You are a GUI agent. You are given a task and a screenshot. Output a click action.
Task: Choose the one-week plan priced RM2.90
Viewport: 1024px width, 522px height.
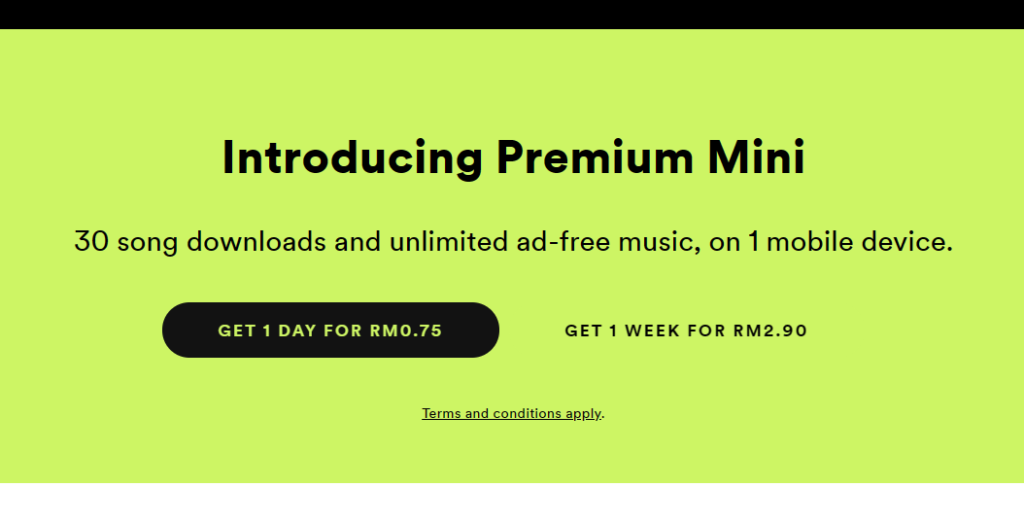click(x=686, y=331)
